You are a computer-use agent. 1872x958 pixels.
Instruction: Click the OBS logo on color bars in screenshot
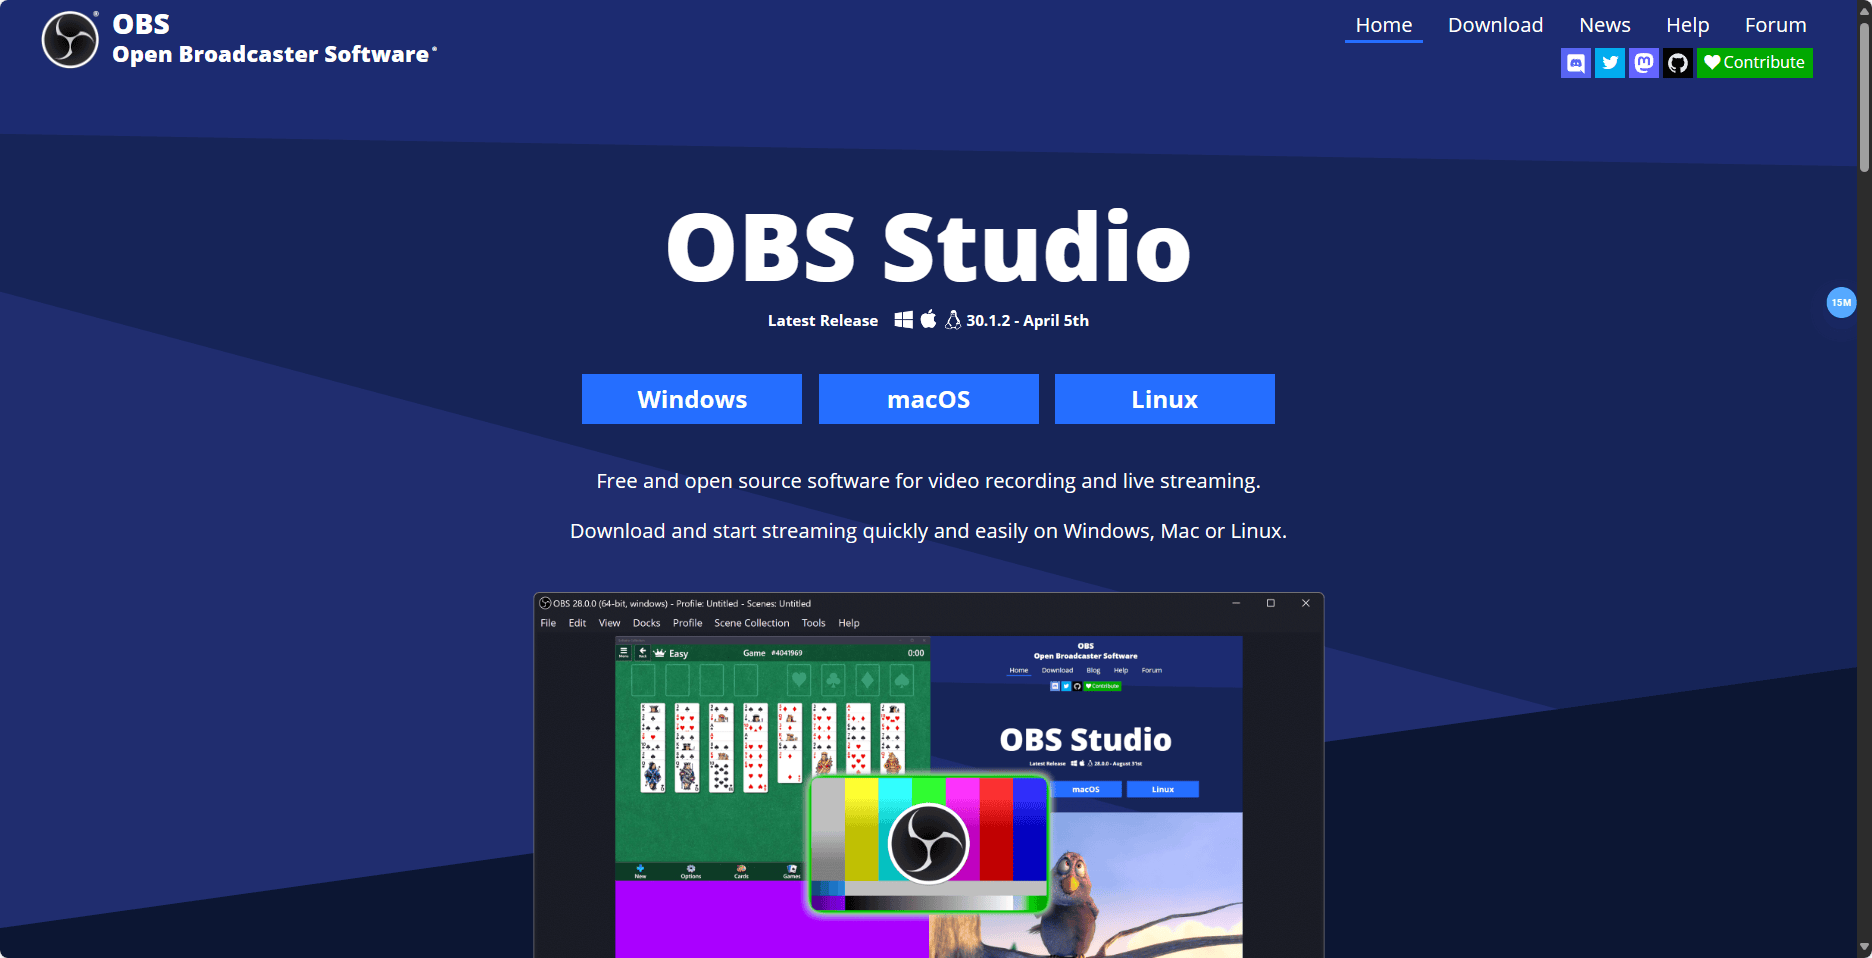coord(929,843)
